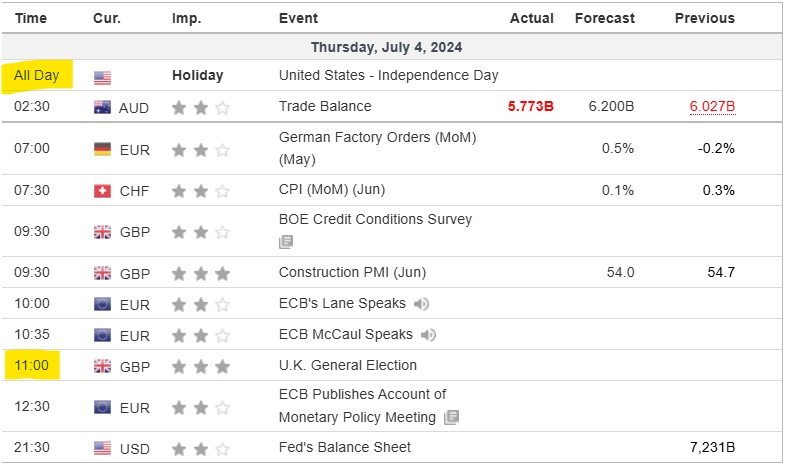Open the document icon under BOE Credit Conditions Survey
The width and height of the screenshot is (792, 466).
[286, 241]
